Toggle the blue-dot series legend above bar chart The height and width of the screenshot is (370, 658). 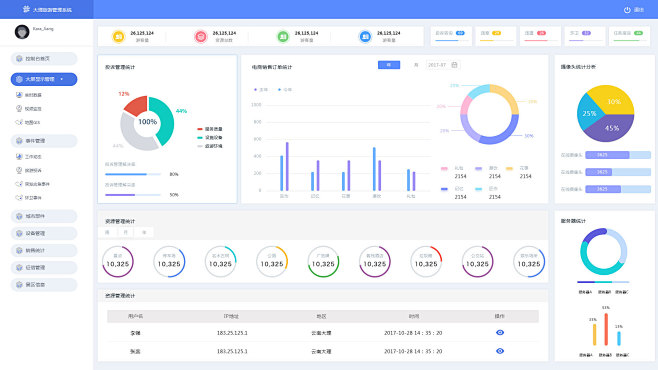[285, 89]
